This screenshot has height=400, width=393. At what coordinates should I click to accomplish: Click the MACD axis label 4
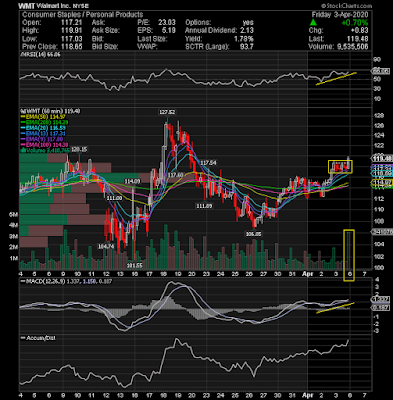(376, 279)
